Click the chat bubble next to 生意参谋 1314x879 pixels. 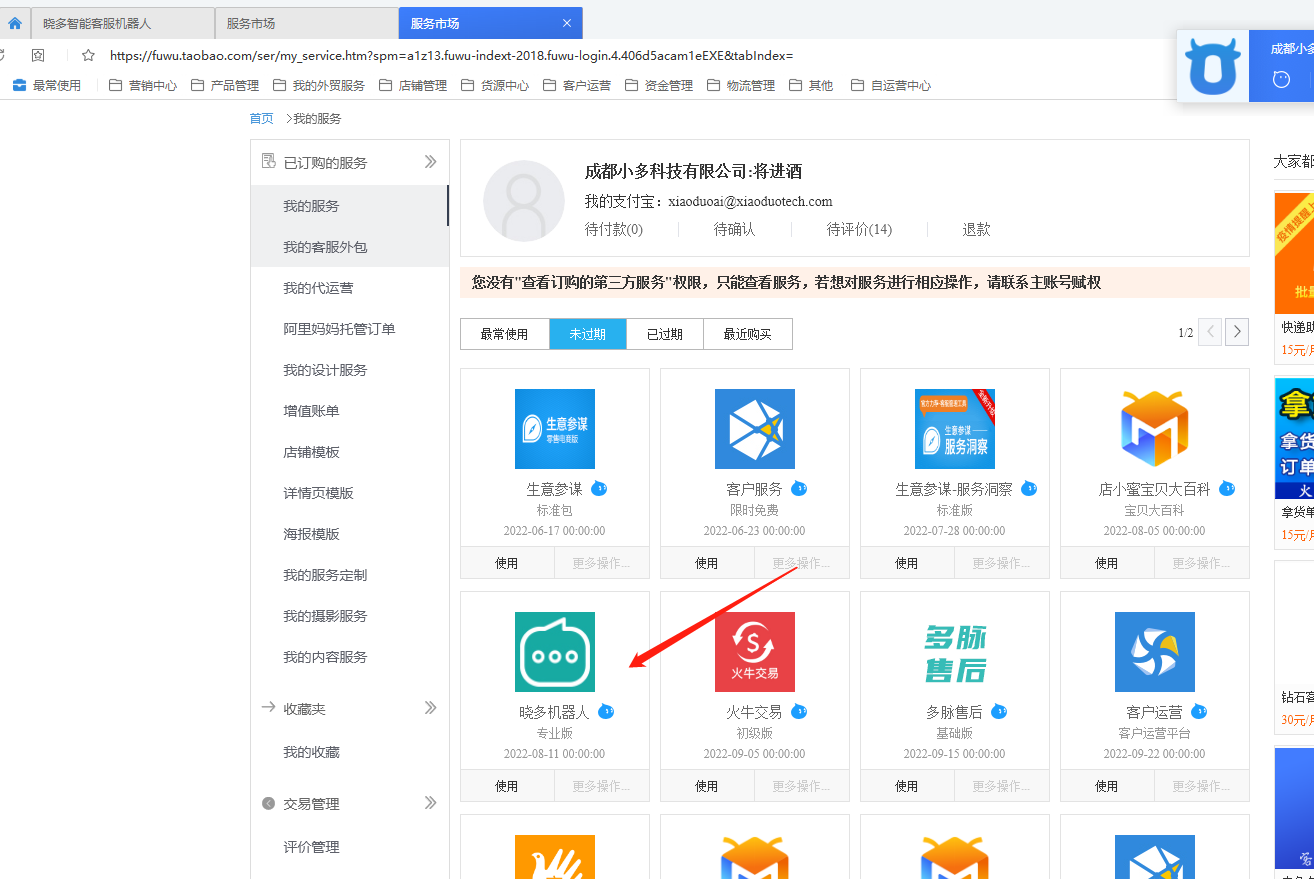pos(599,488)
